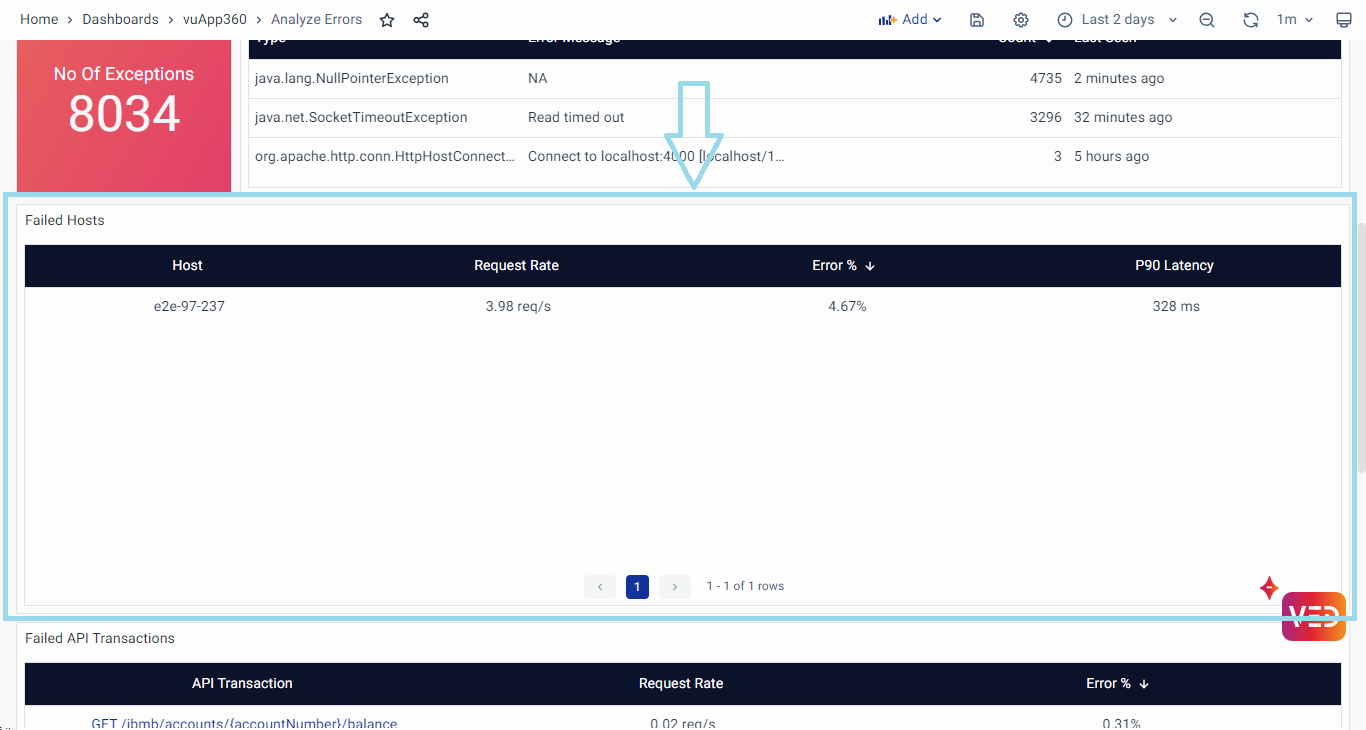
Task: Go to Home breadcrumb
Action: click(39, 20)
